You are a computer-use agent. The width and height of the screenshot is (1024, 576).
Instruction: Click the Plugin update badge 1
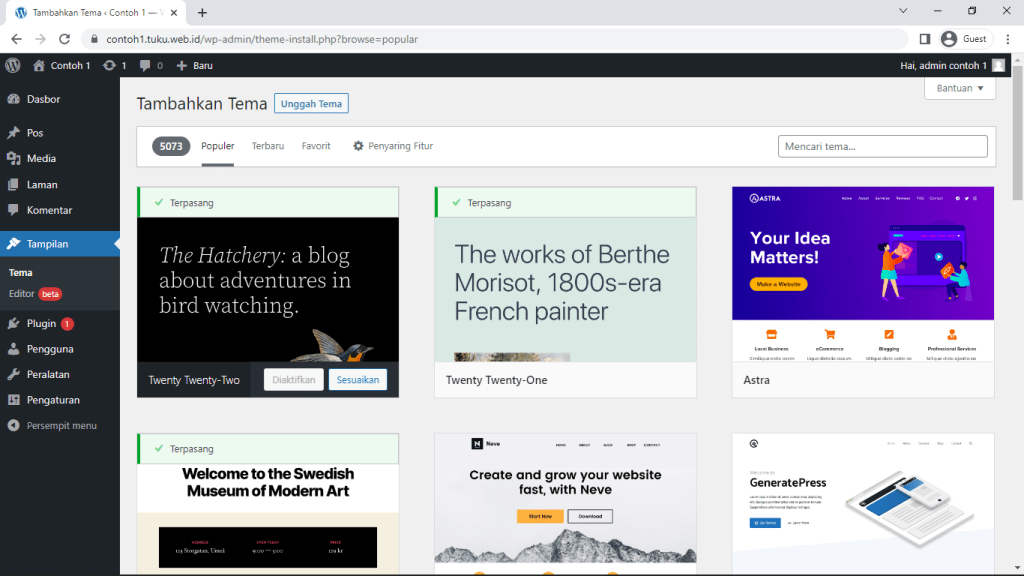coord(67,323)
